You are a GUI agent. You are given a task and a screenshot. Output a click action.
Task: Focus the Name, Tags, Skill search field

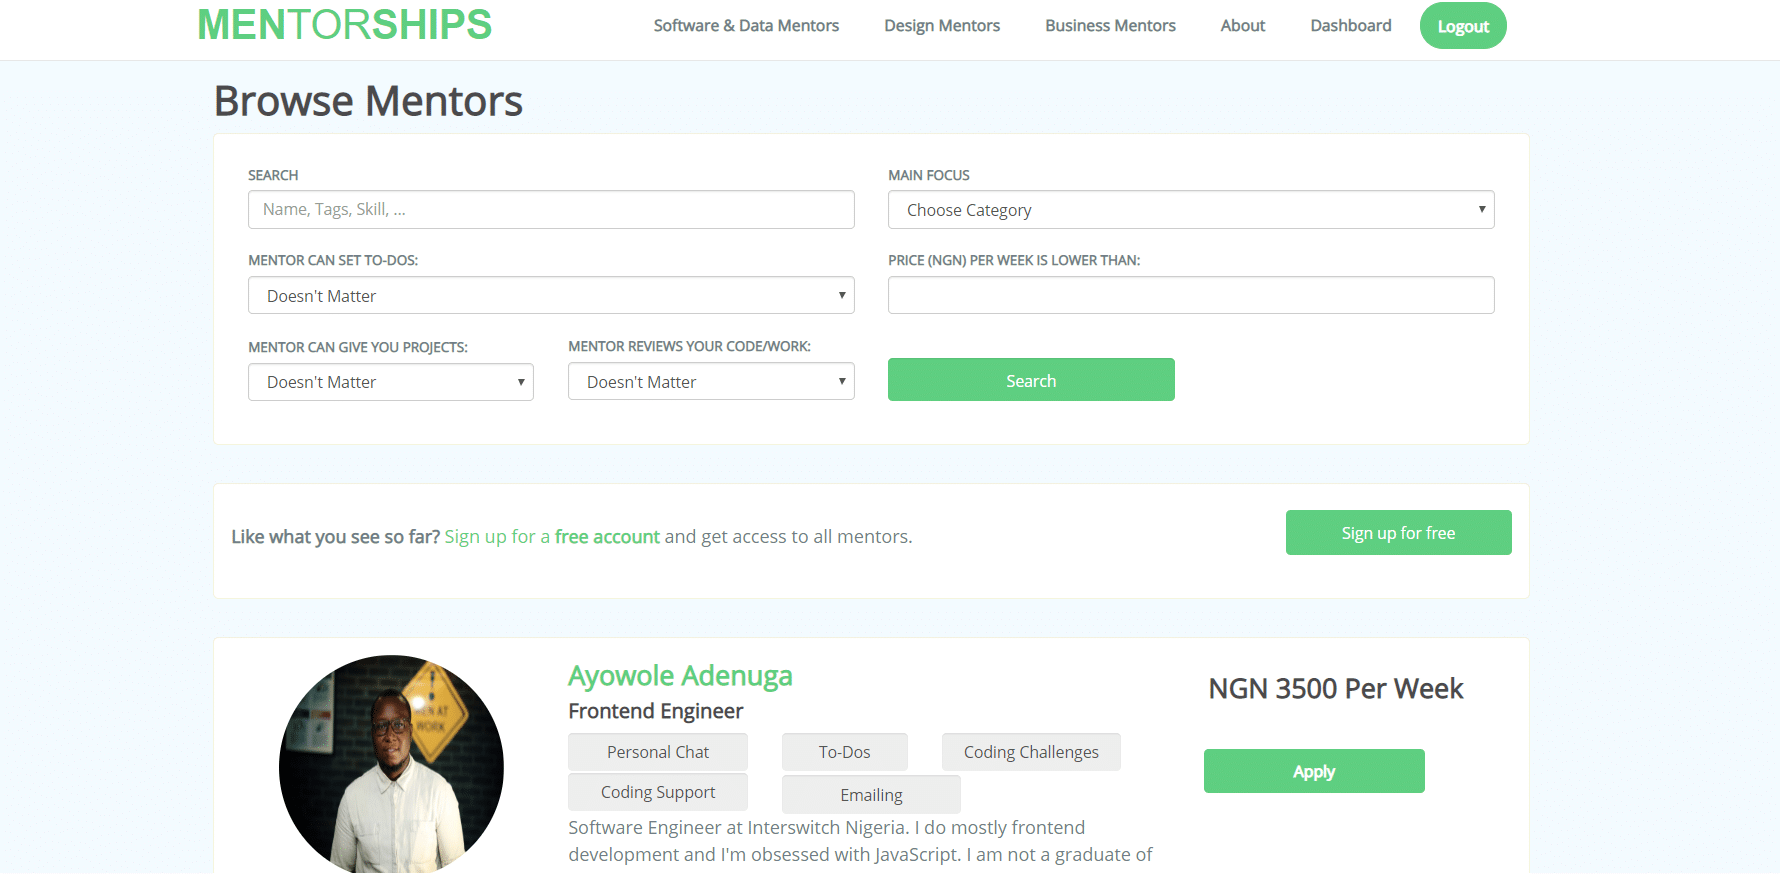pyautogui.click(x=551, y=210)
